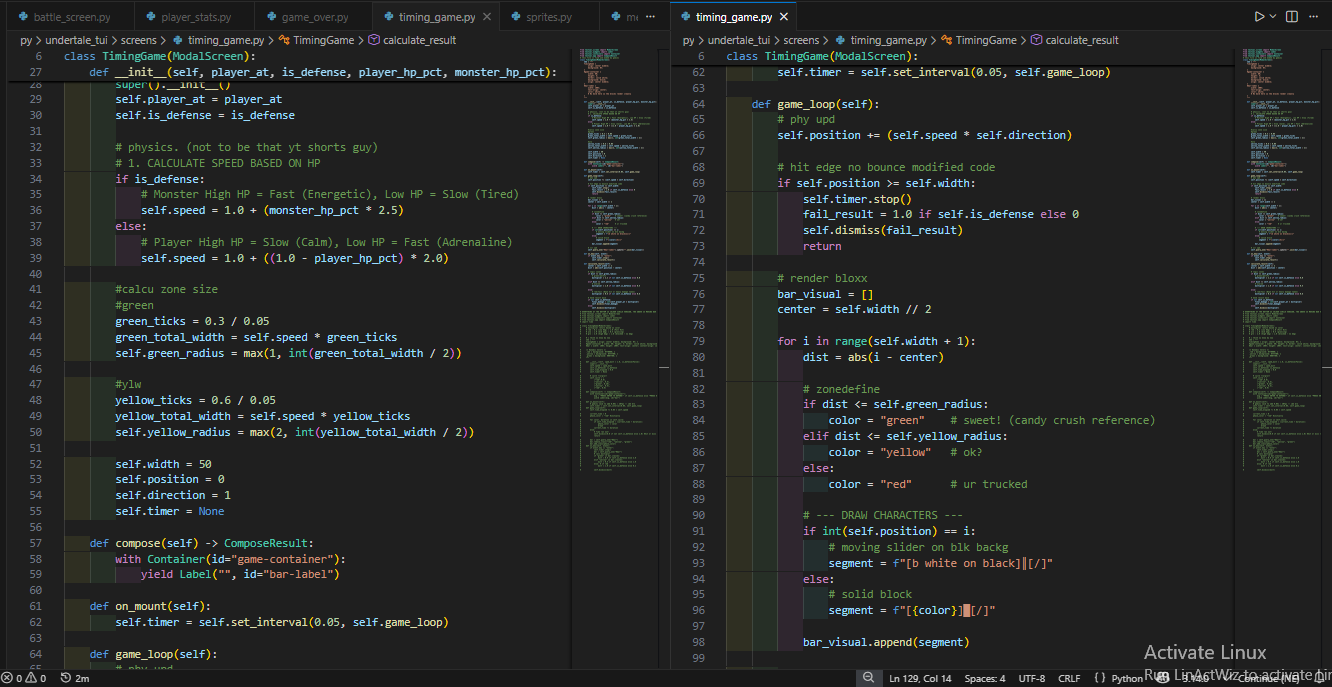Run the Python file with the play button
Viewport: 1332px width, 687px height.
click(x=1259, y=17)
